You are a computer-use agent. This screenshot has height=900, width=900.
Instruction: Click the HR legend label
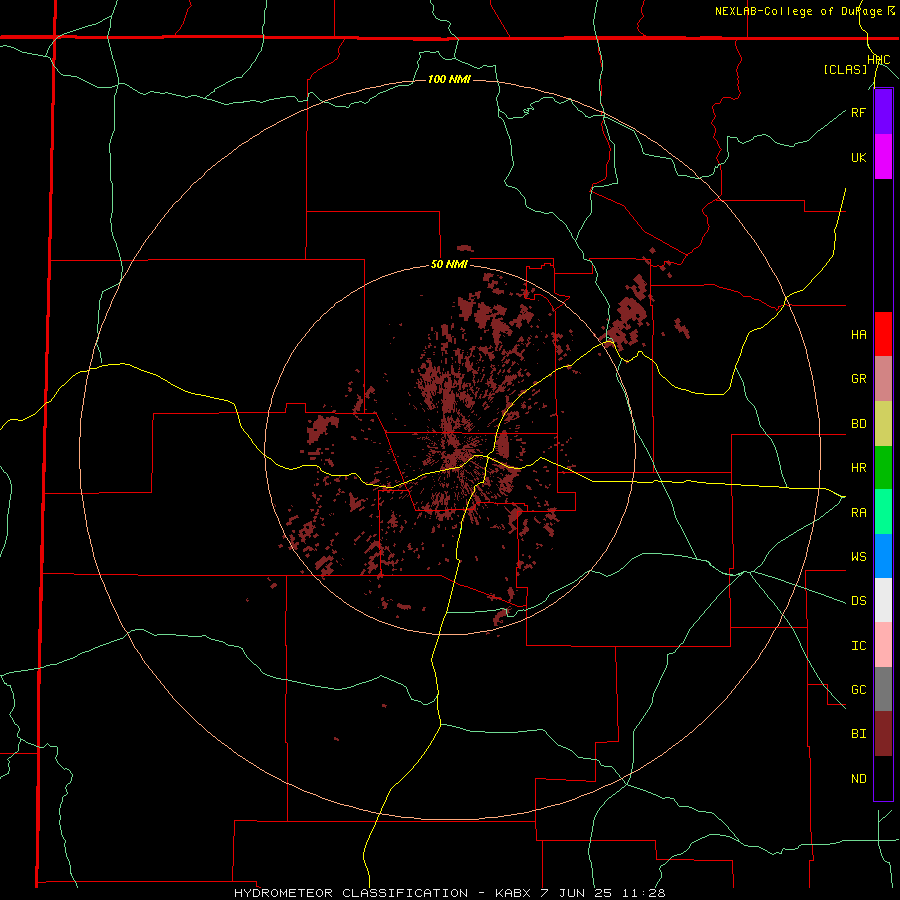click(x=858, y=468)
